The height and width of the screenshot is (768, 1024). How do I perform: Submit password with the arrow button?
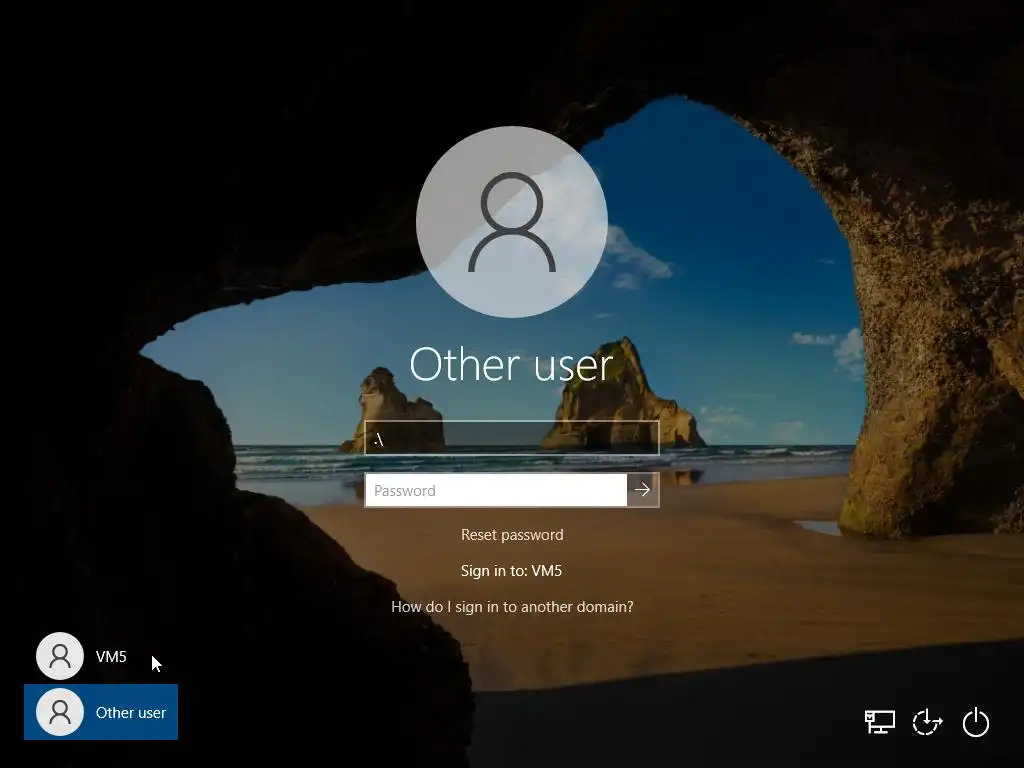click(643, 490)
